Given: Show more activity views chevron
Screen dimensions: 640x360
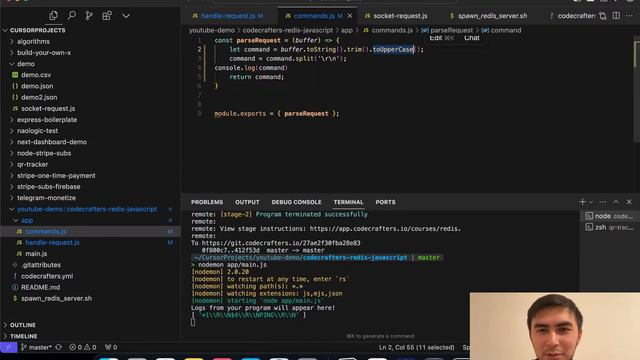Looking at the screenshot, I should tap(126, 16).
